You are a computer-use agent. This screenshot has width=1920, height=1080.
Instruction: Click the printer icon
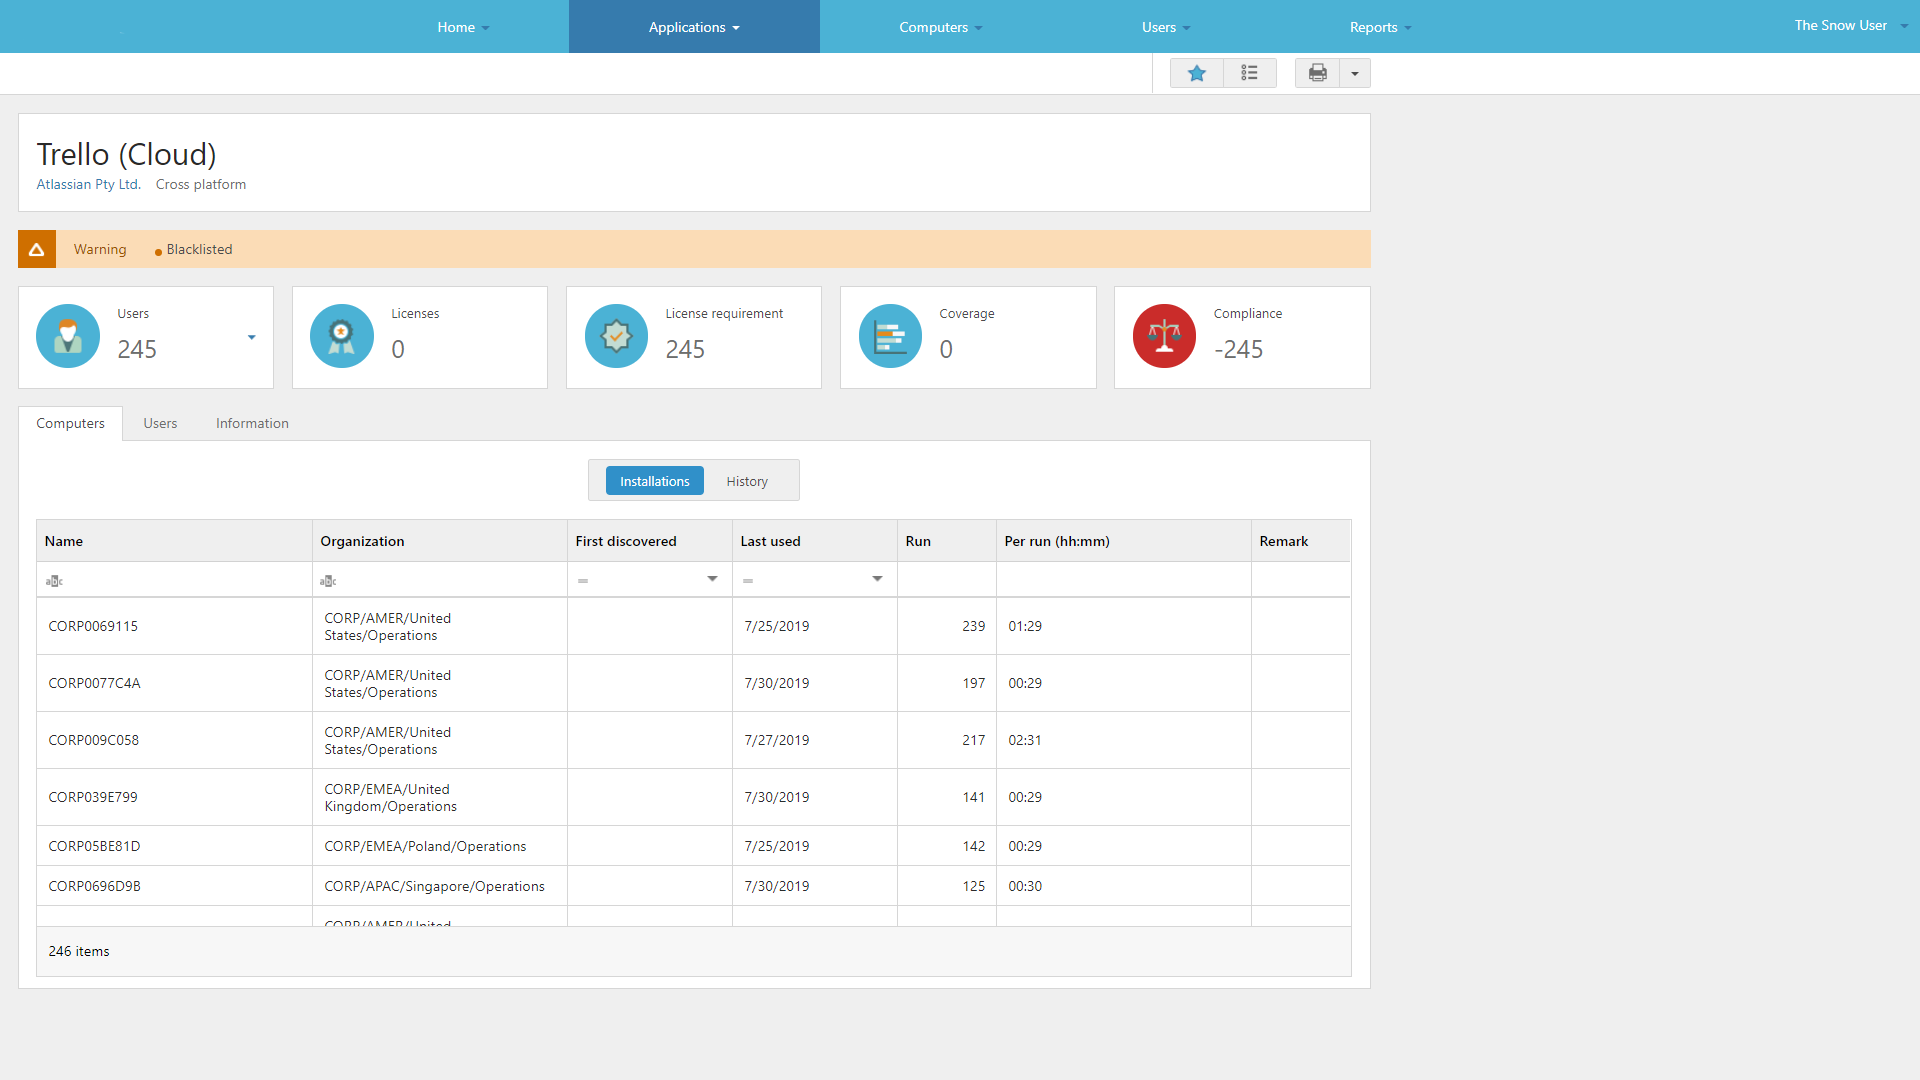[x=1317, y=73]
